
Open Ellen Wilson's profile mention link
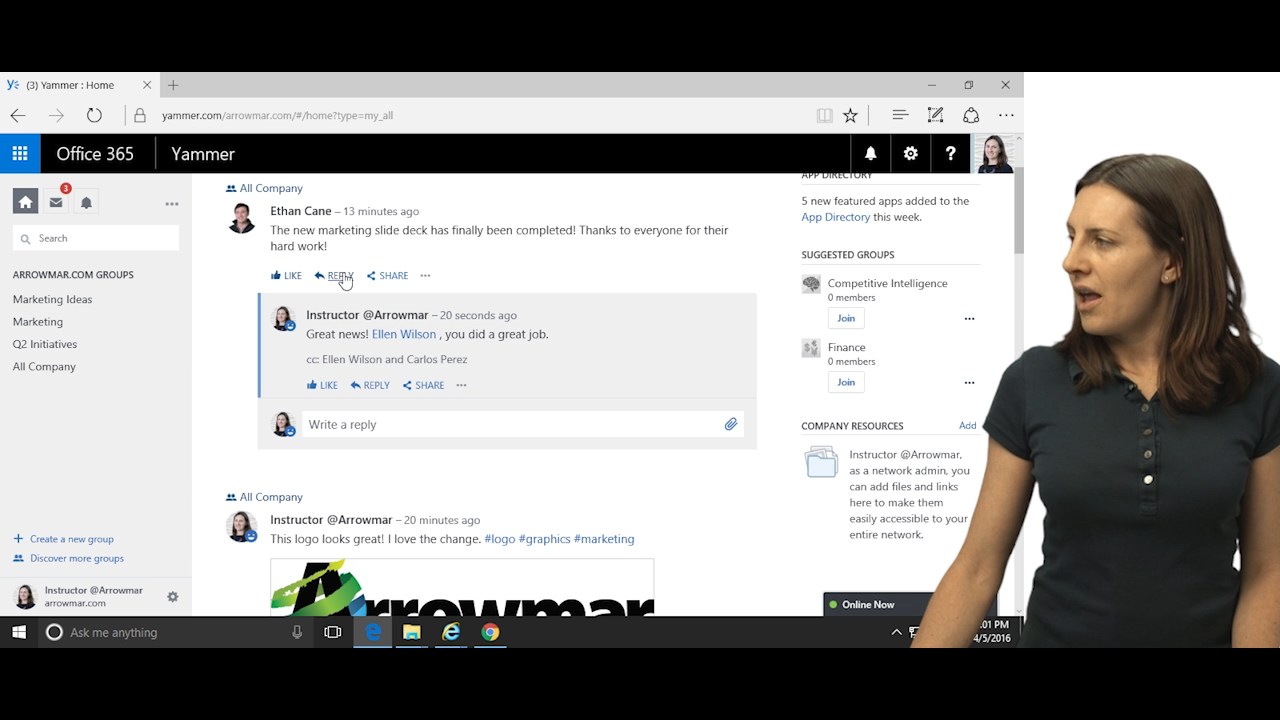pos(404,334)
